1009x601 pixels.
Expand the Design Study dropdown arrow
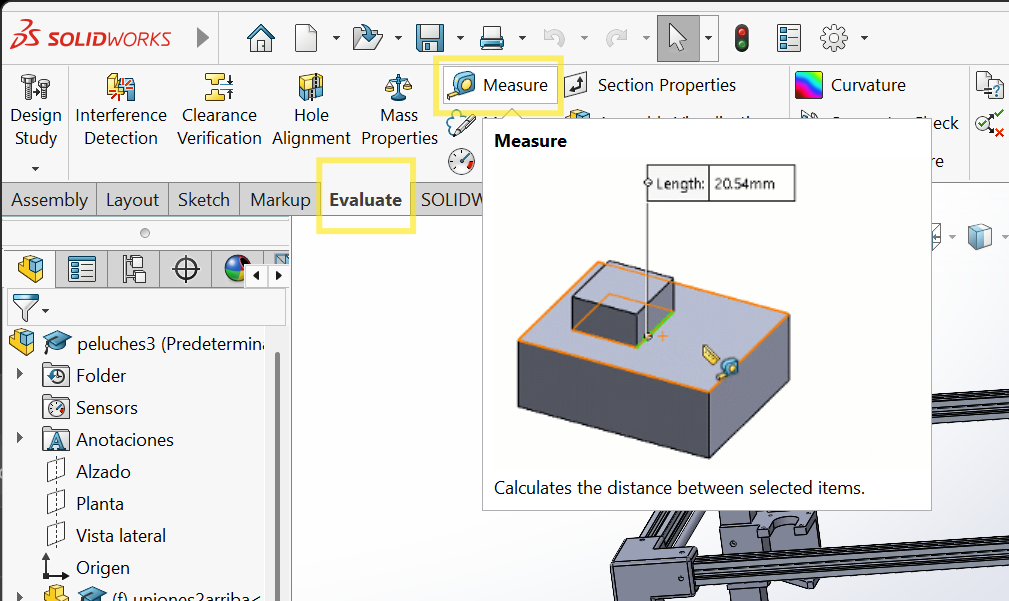(35, 169)
